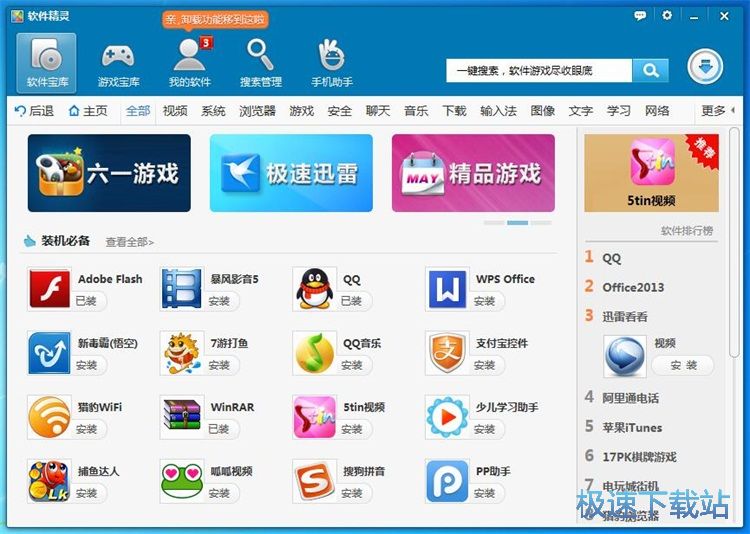Return to 主页 home
Screen dimensions: 750x534
[88, 111]
